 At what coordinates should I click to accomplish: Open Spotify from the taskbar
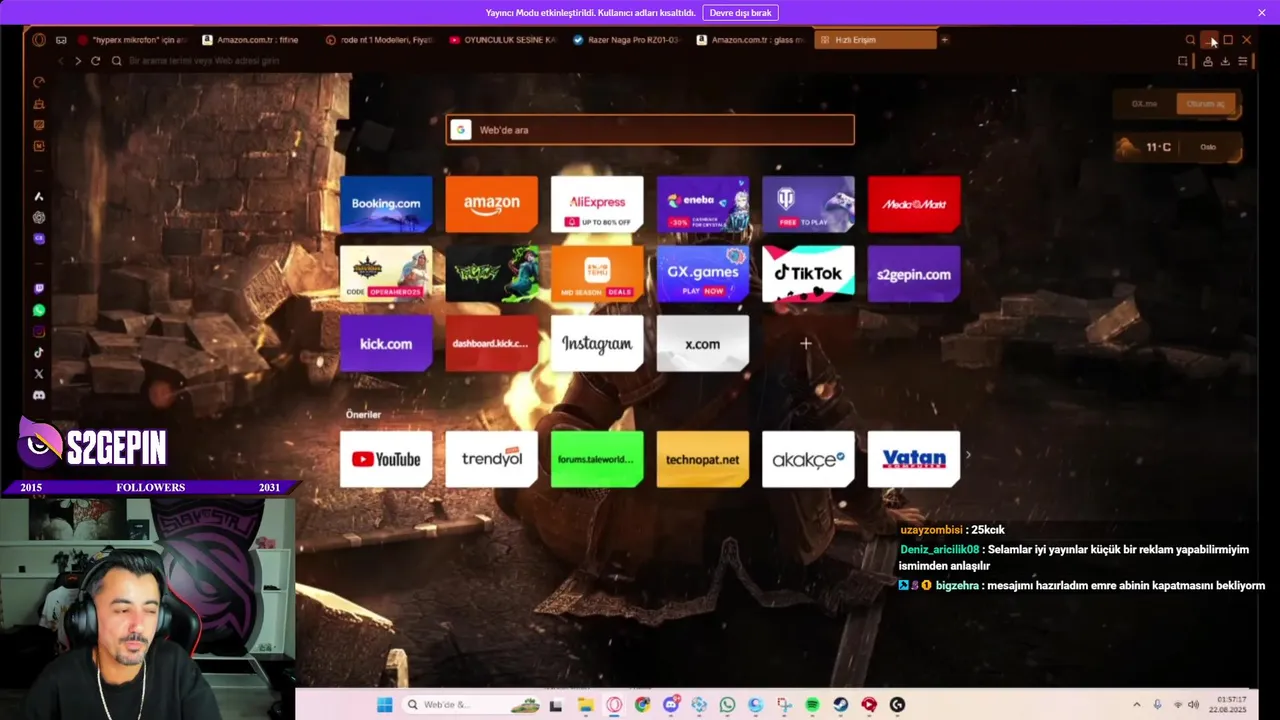coord(812,705)
